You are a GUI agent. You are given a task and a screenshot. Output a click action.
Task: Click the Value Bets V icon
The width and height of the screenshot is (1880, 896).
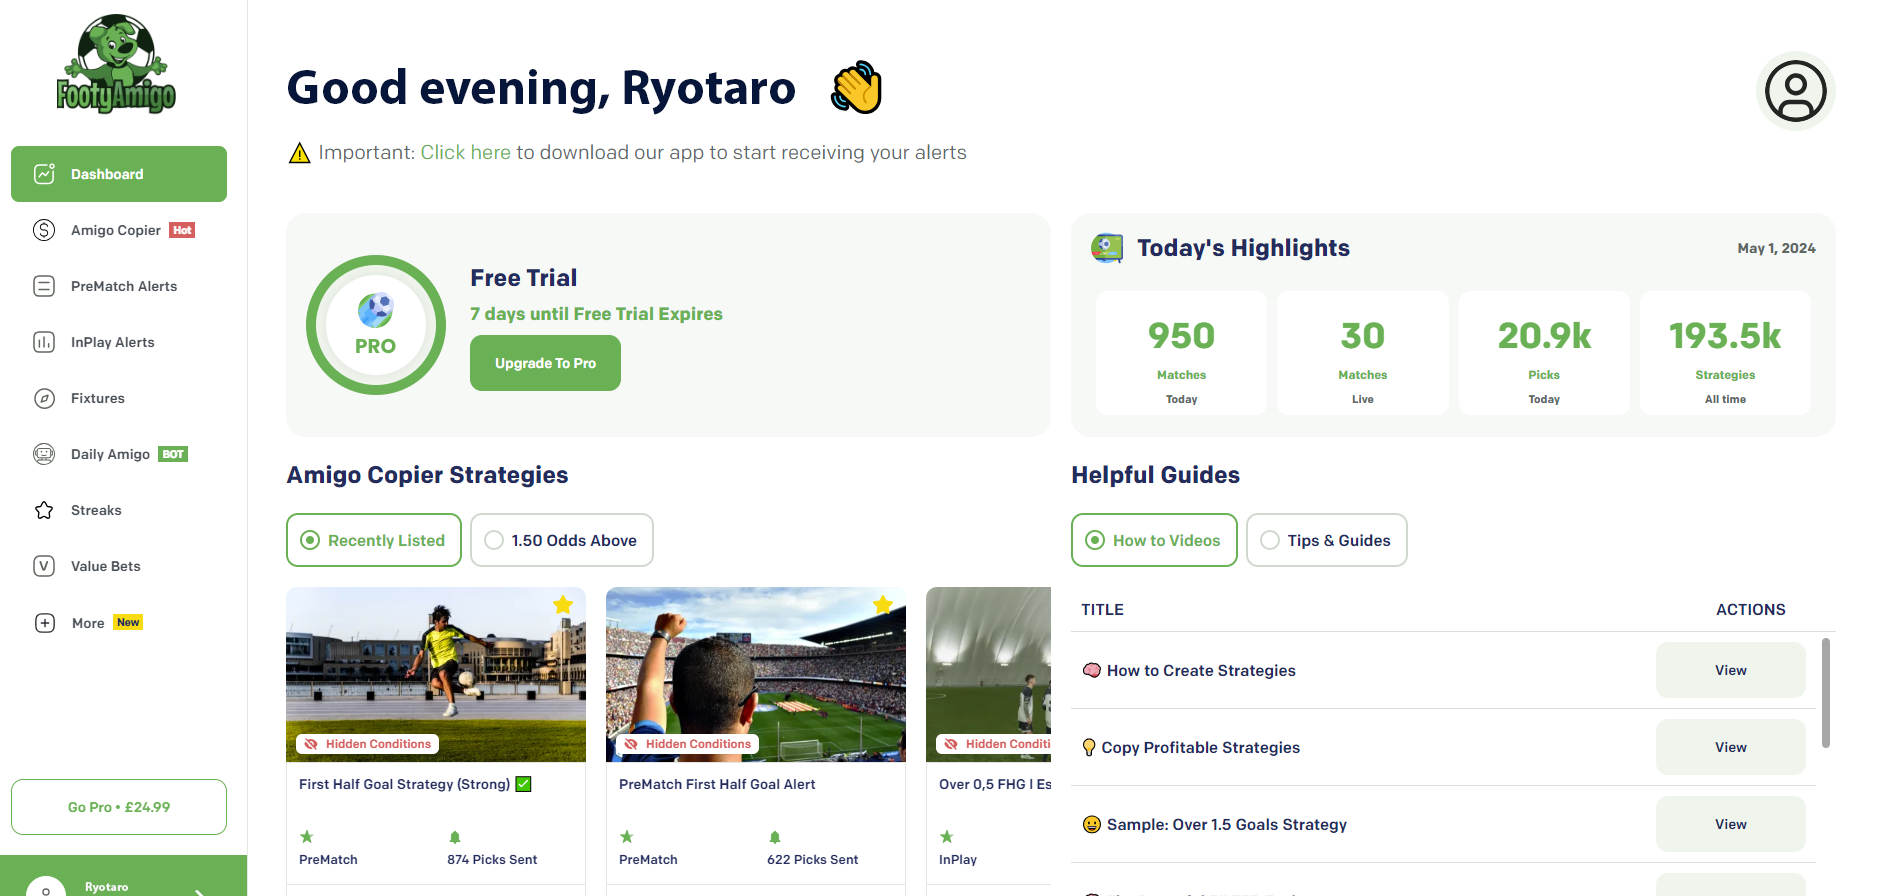pos(44,566)
